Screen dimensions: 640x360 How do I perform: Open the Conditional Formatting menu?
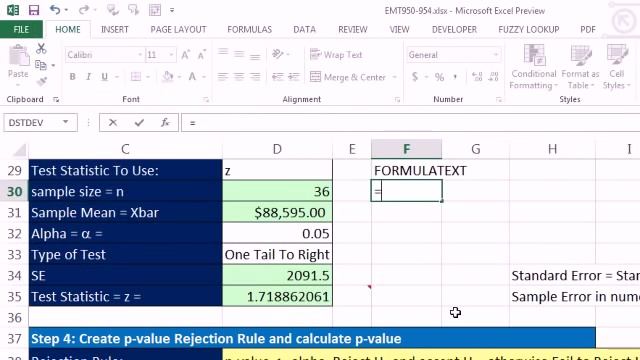click(533, 67)
